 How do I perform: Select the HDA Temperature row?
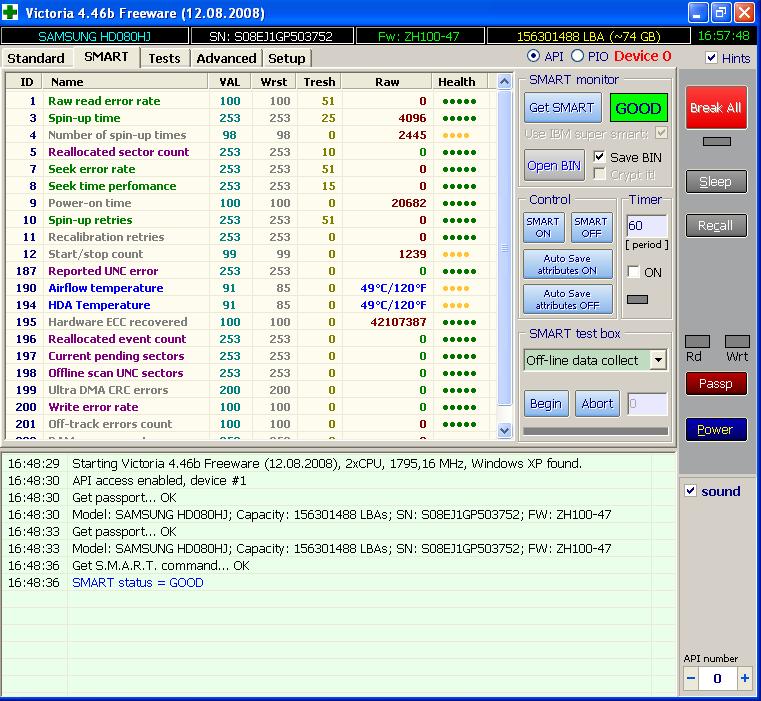250,305
